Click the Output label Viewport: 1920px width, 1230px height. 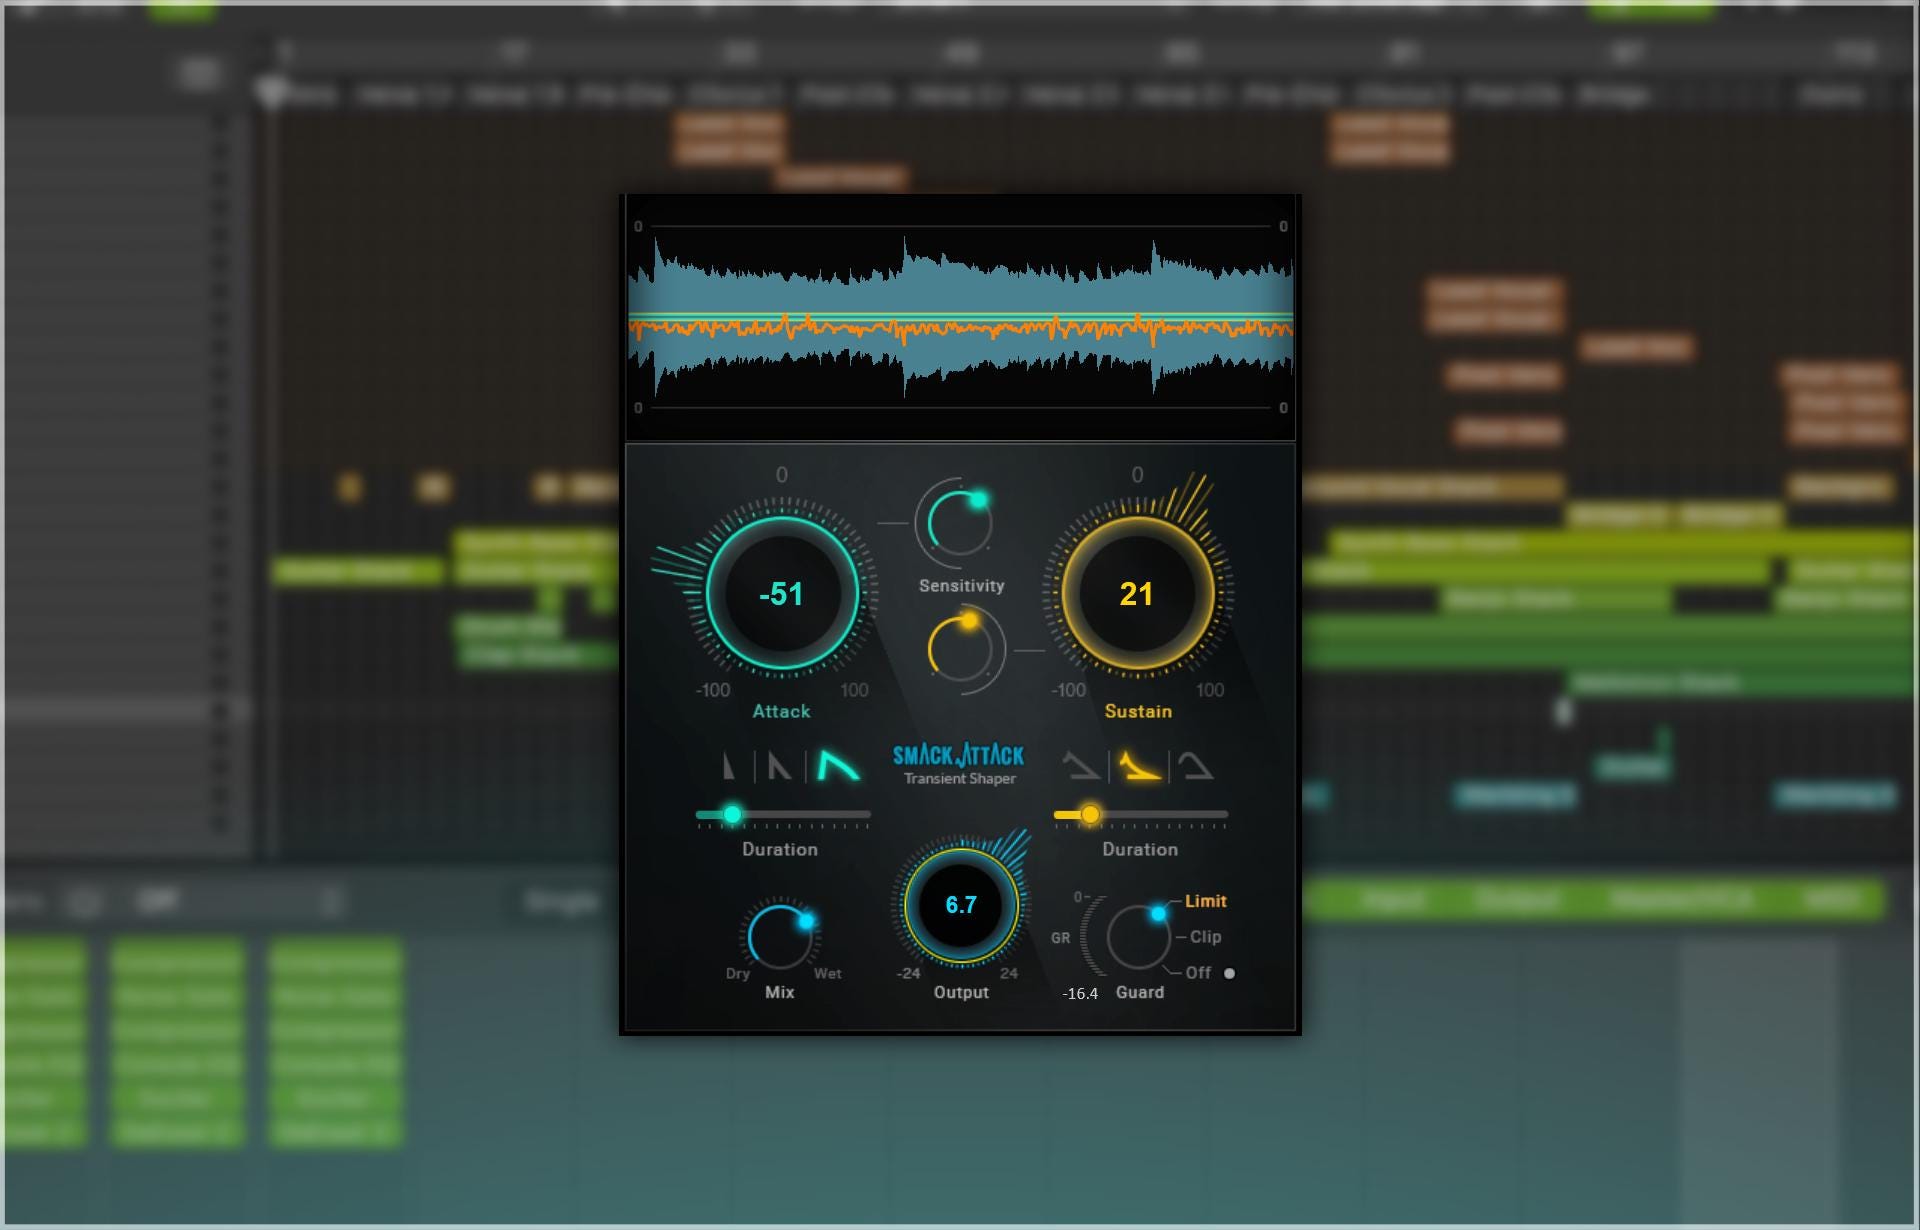(961, 992)
